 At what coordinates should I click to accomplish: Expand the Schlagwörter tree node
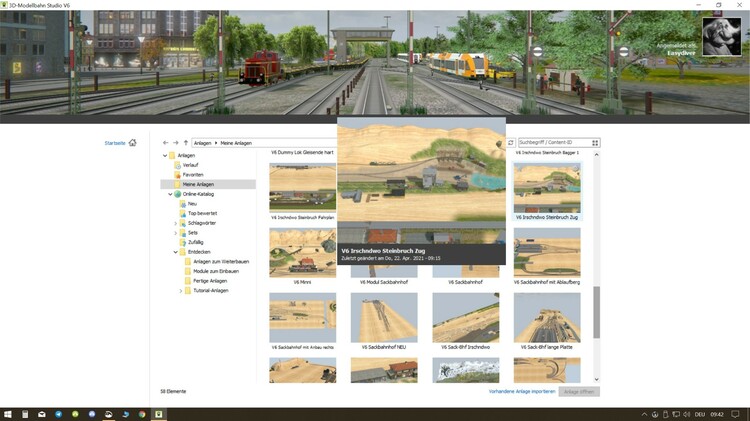[x=176, y=223]
